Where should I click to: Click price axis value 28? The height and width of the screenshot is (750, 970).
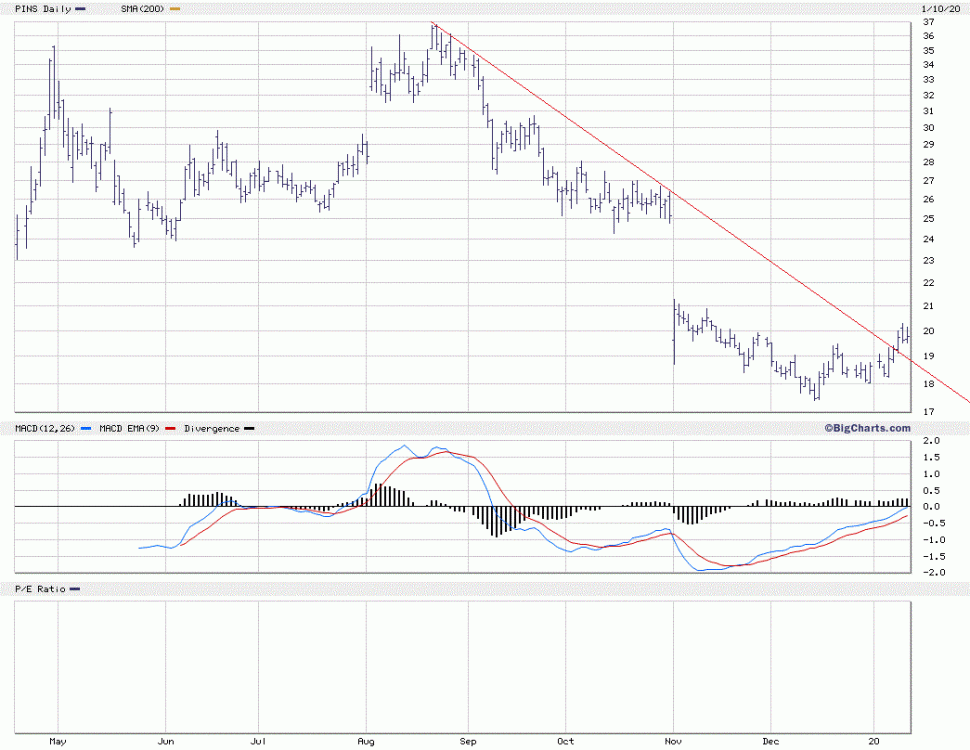[x=929, y=162]
